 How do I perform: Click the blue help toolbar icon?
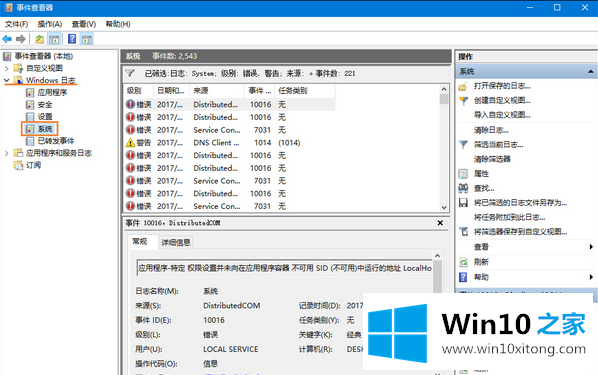(72, 39)
